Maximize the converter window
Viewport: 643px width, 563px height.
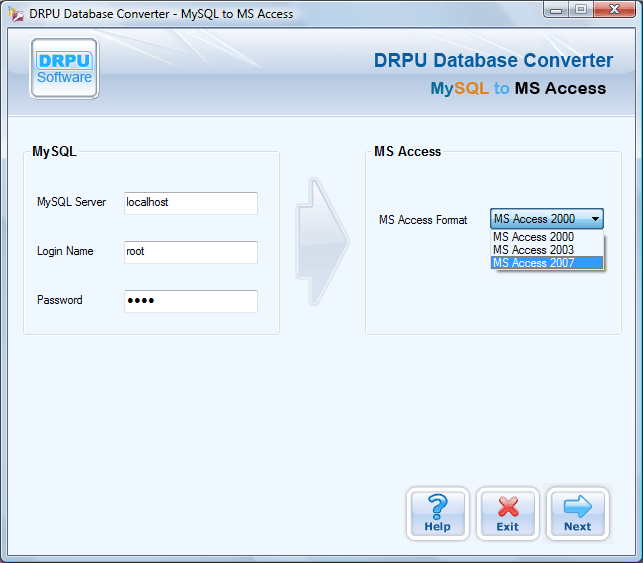pos(581,9)
